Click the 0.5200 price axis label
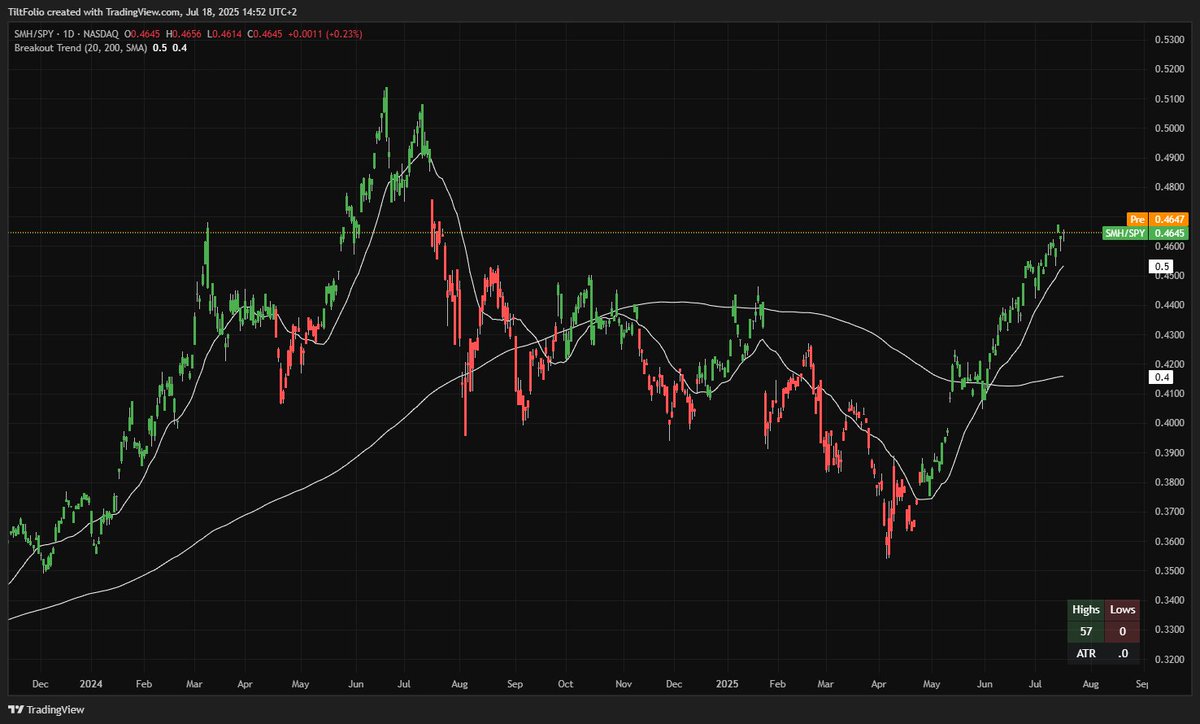 [1169, 69]
